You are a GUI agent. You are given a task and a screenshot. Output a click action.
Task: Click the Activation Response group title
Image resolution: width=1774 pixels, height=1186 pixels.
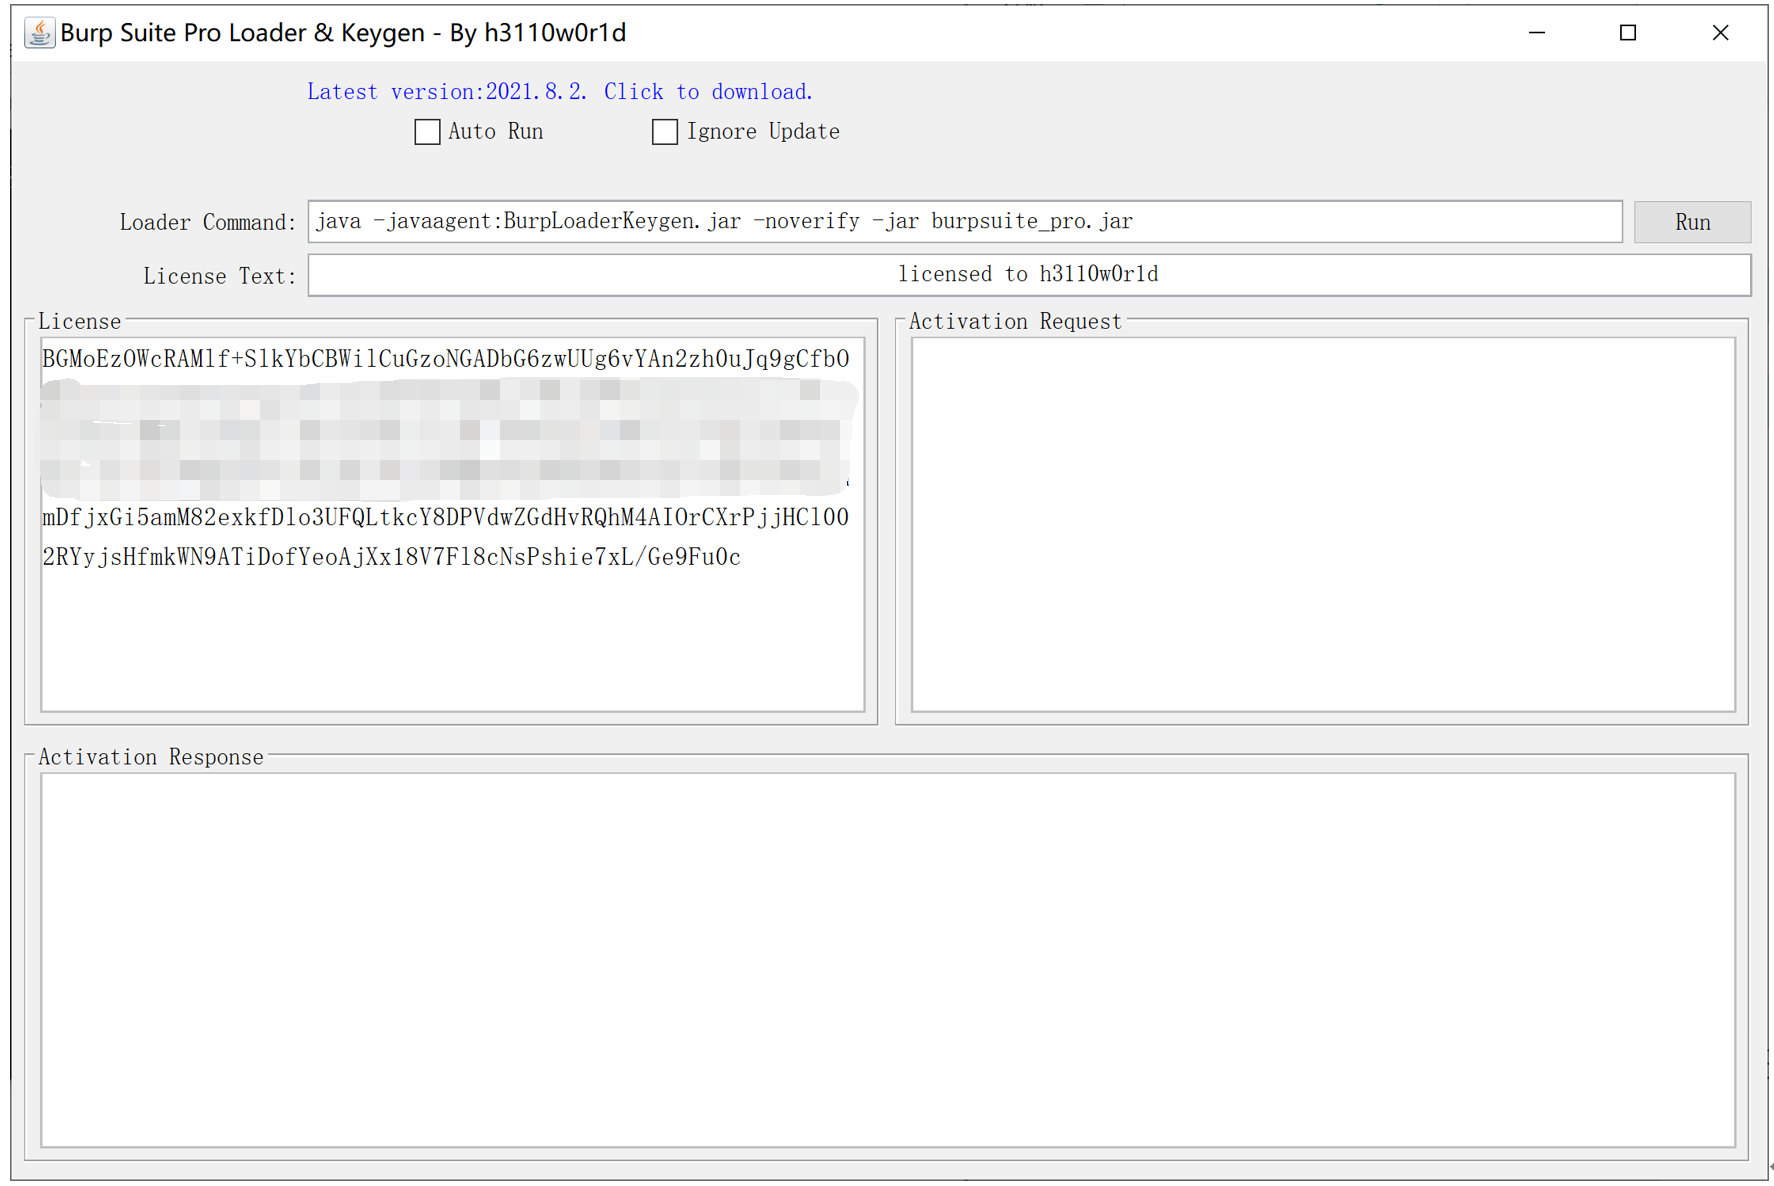click(151, 757)
